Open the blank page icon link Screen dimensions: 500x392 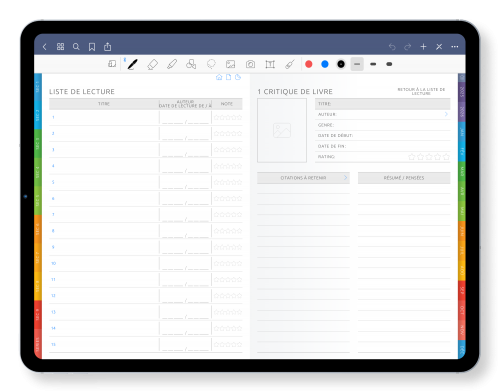tap(228, 77)
